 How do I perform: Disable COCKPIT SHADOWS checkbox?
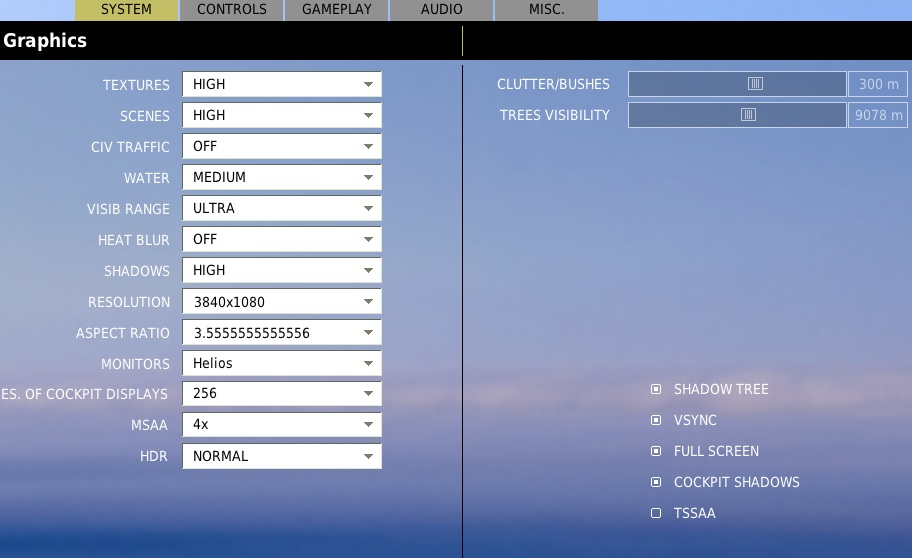(656, 482)
